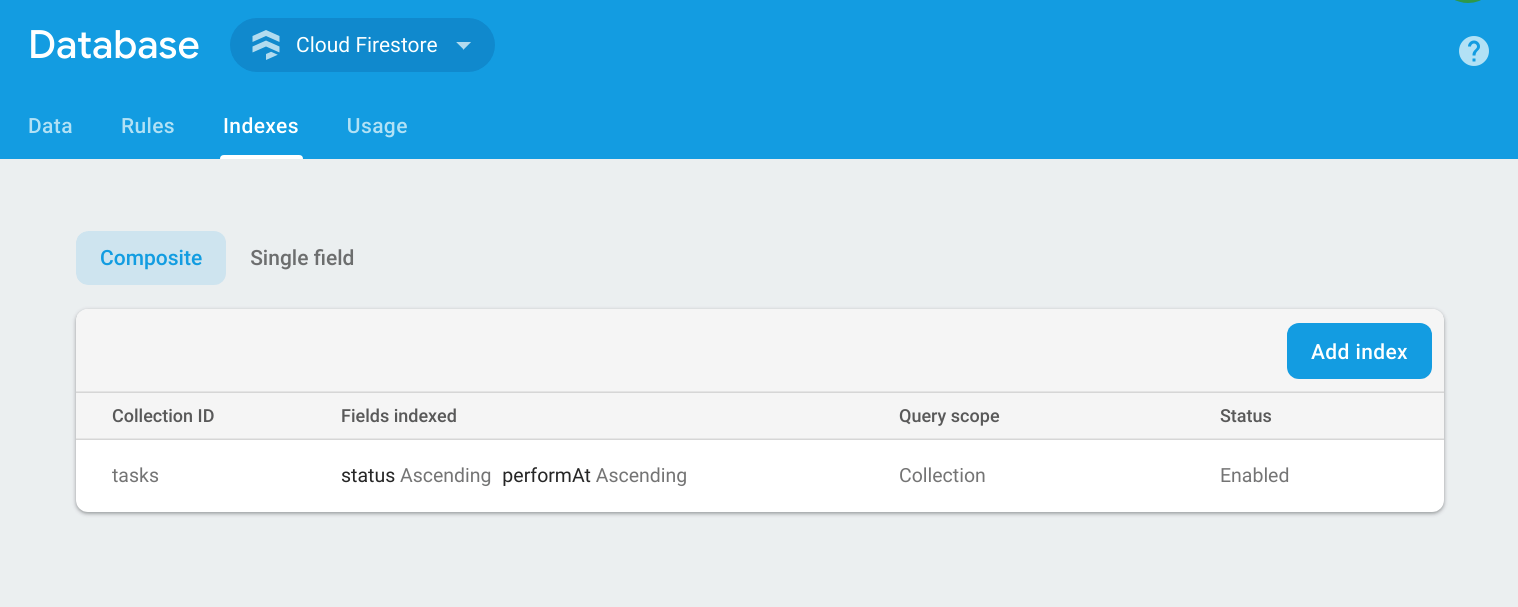
Task: Click the Collection query scope cell
Action: tap(942, 475)
